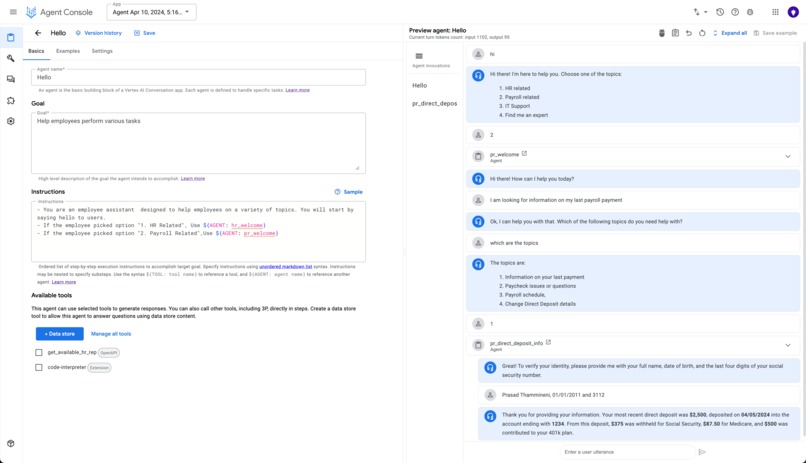Click the Sample help icon beside Instructions
This screenshot has height=463, width=806.
[x=337, y=192]
